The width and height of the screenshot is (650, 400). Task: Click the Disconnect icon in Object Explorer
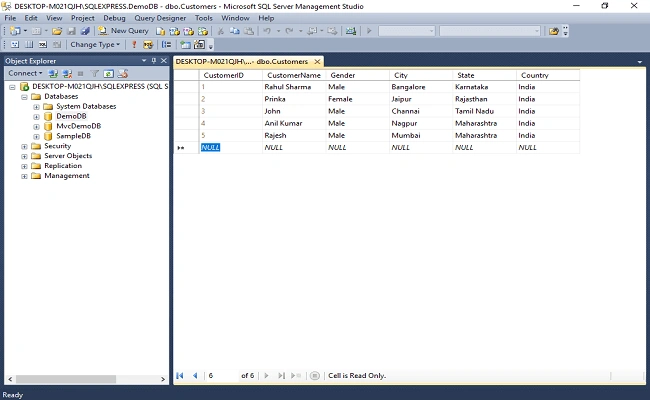(x=67, y=74)
